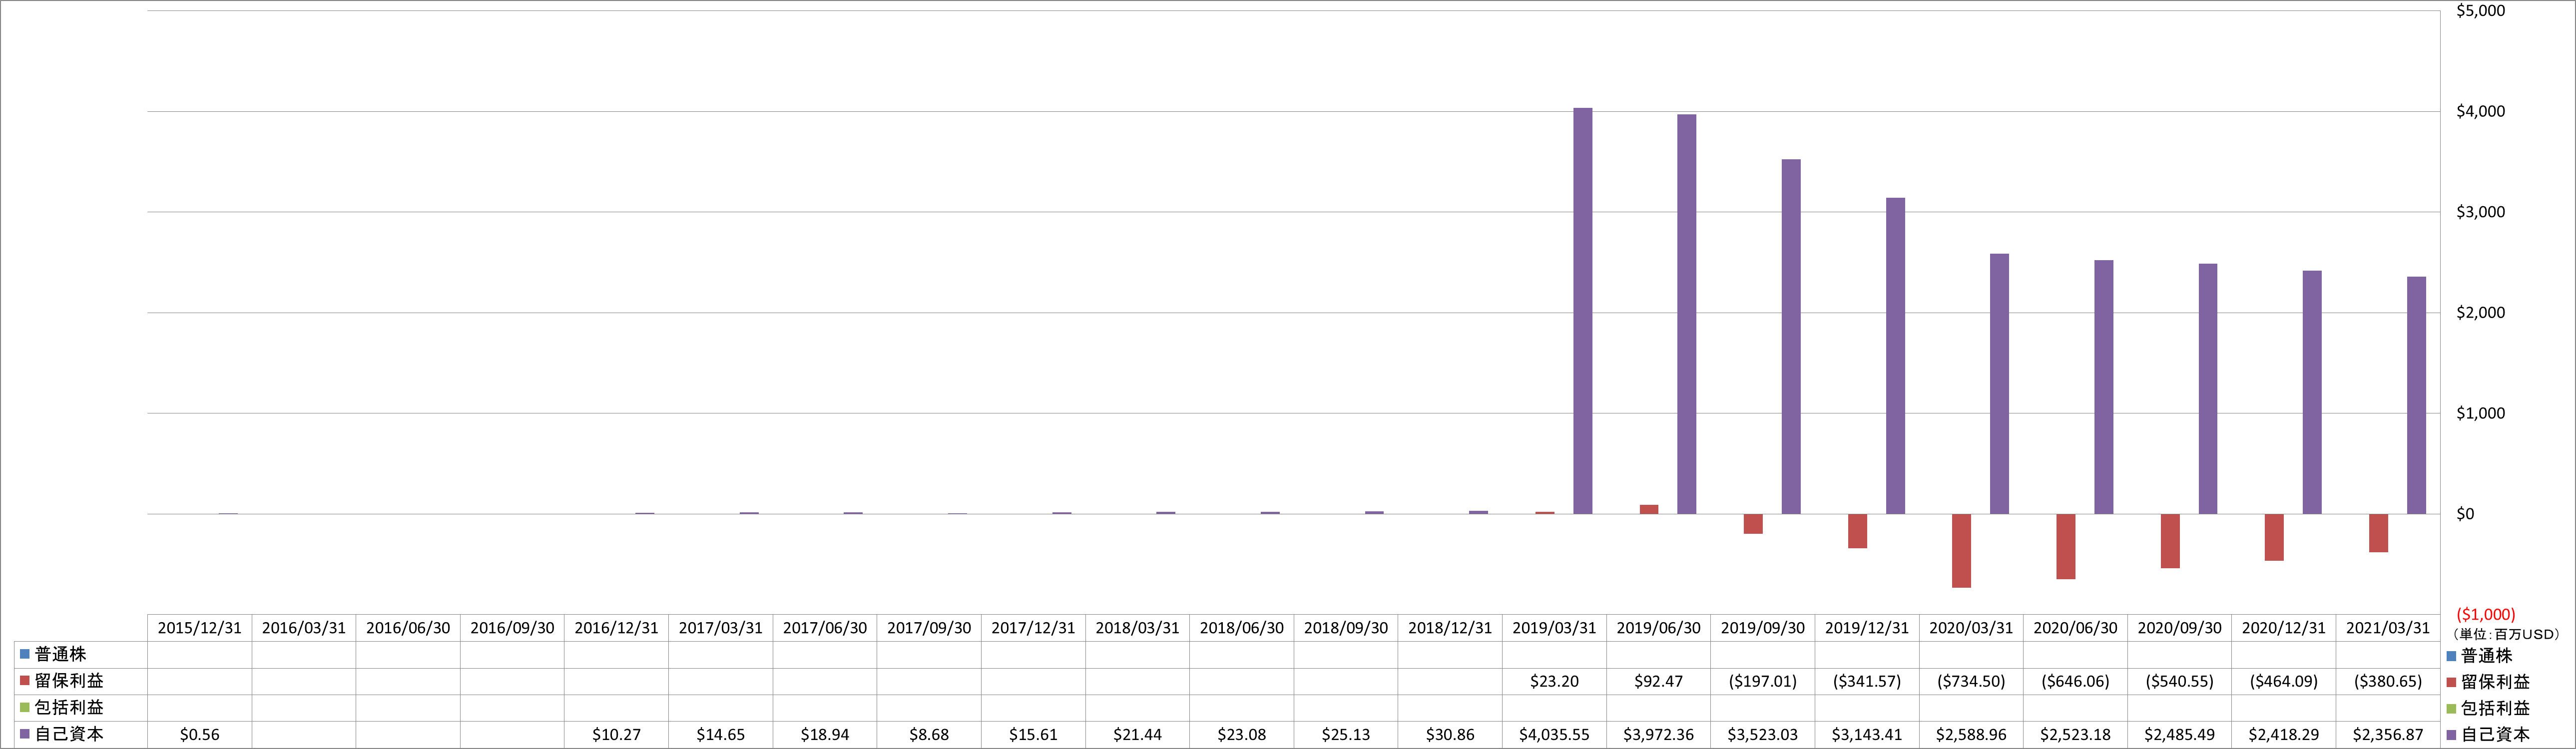Click the 2021/03/31 column header
Screen dimensions: 2576x749
tap(2388, 628)
